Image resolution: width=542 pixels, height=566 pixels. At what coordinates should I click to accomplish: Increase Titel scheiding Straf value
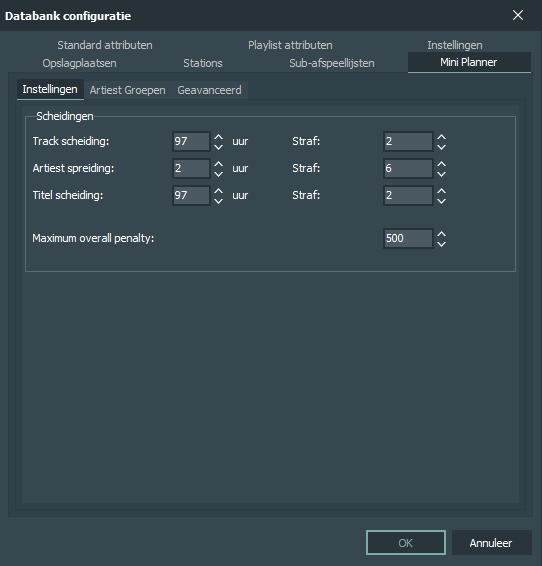point(441,191)
